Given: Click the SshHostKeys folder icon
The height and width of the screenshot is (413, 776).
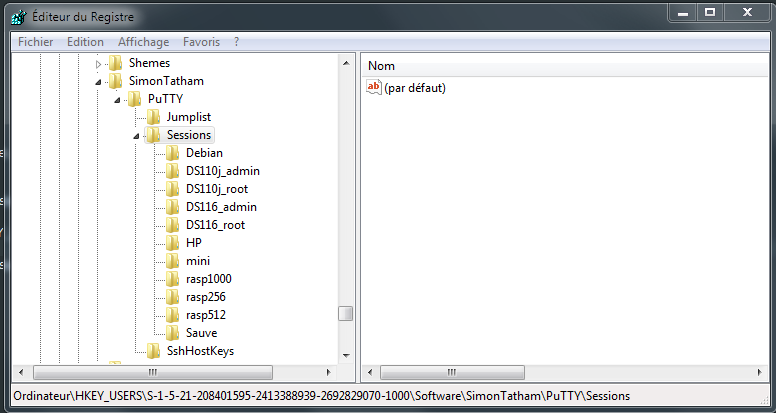Looking at the screenshot, I should (x=153, y=351).
